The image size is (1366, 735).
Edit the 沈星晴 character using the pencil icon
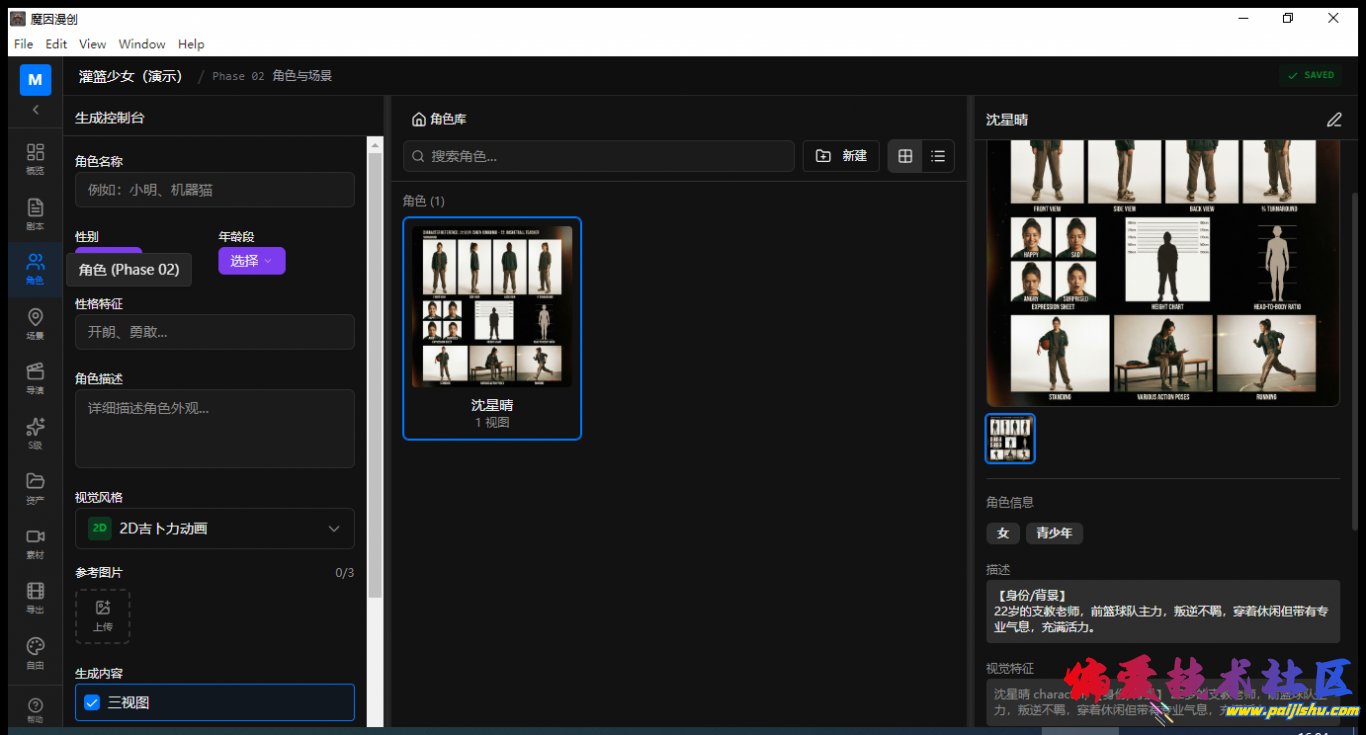(1334, 119)
